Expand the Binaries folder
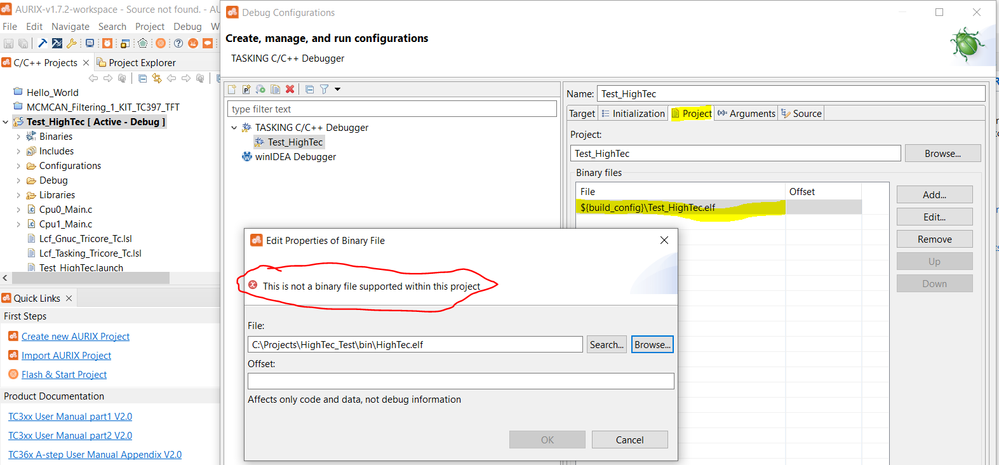The image size is (999, 465). [18, 136]
